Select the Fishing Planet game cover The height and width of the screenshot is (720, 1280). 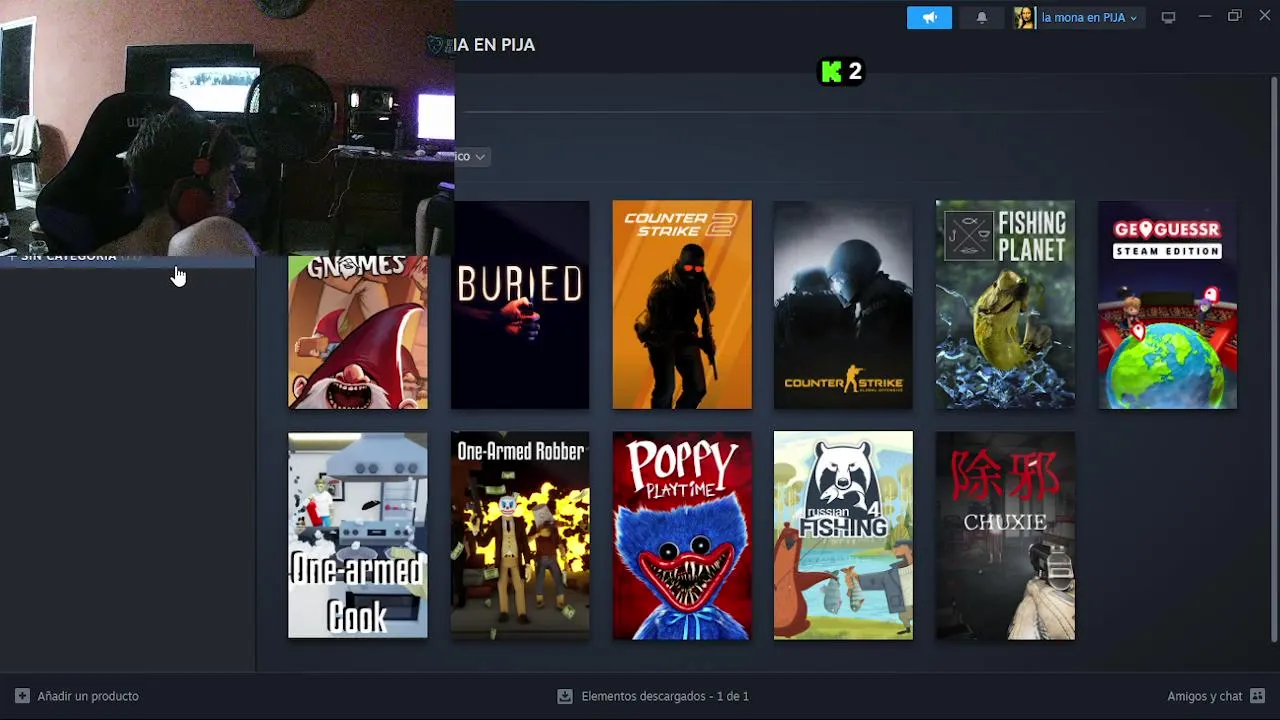[1005, 305]
